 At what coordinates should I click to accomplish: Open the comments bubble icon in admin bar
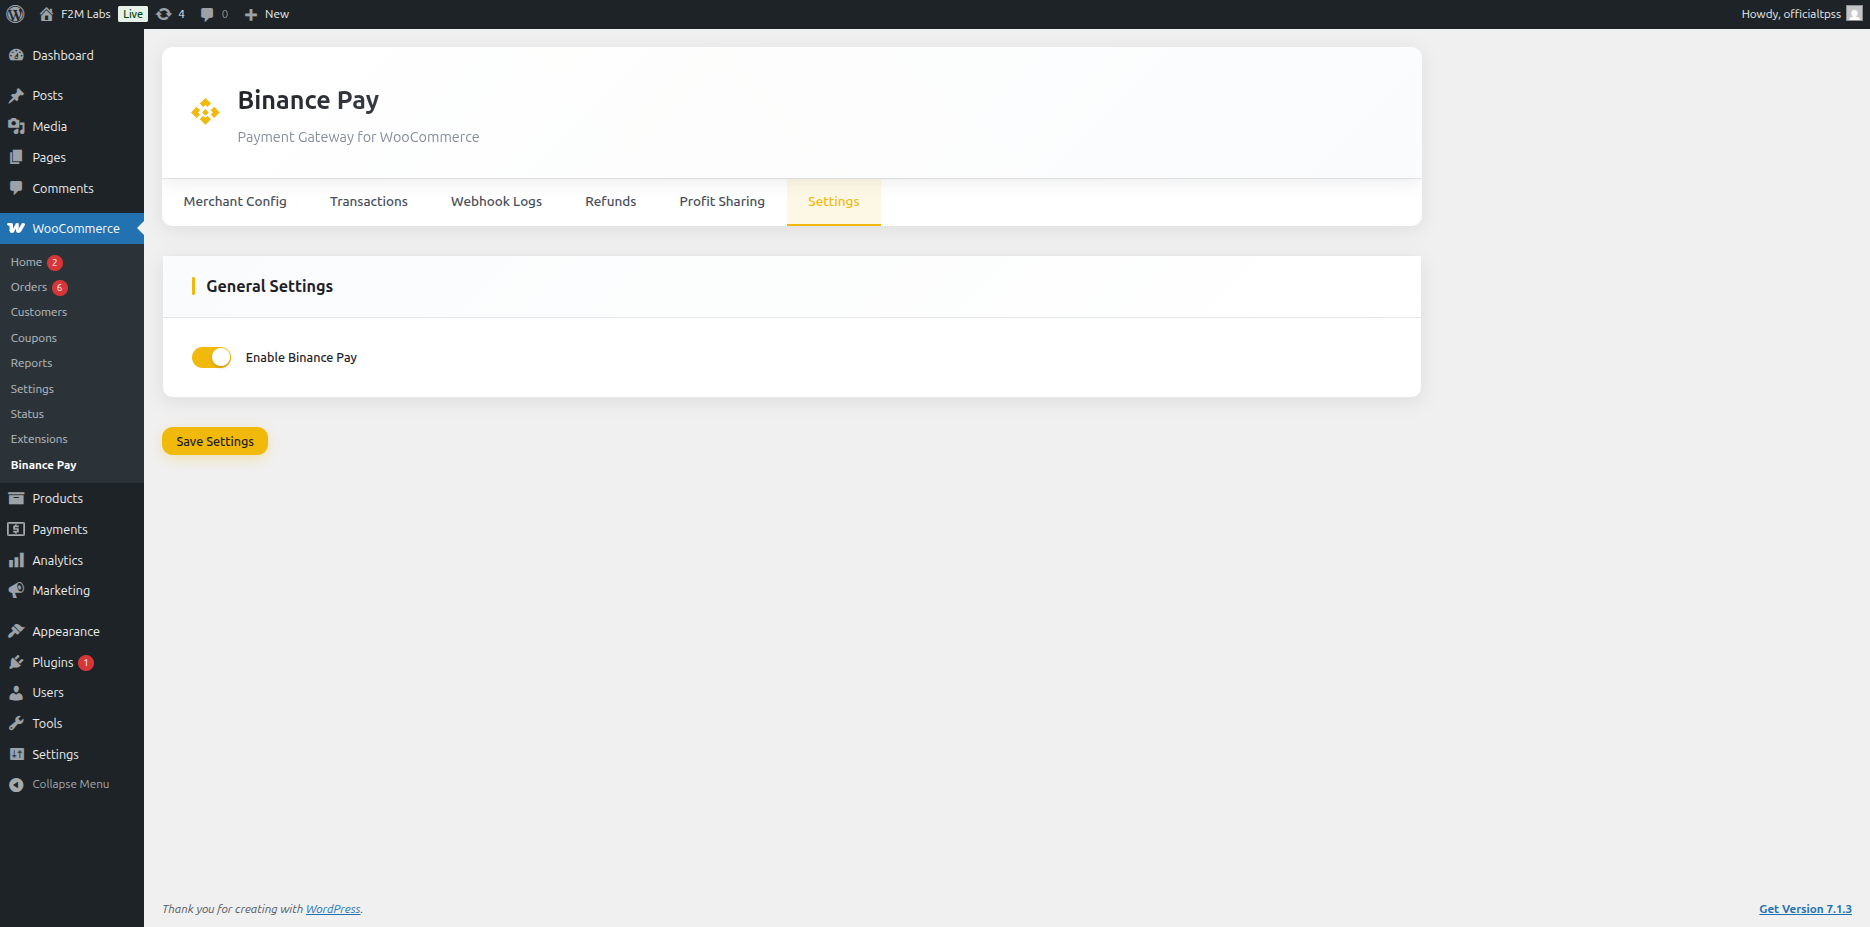(207, 14)
